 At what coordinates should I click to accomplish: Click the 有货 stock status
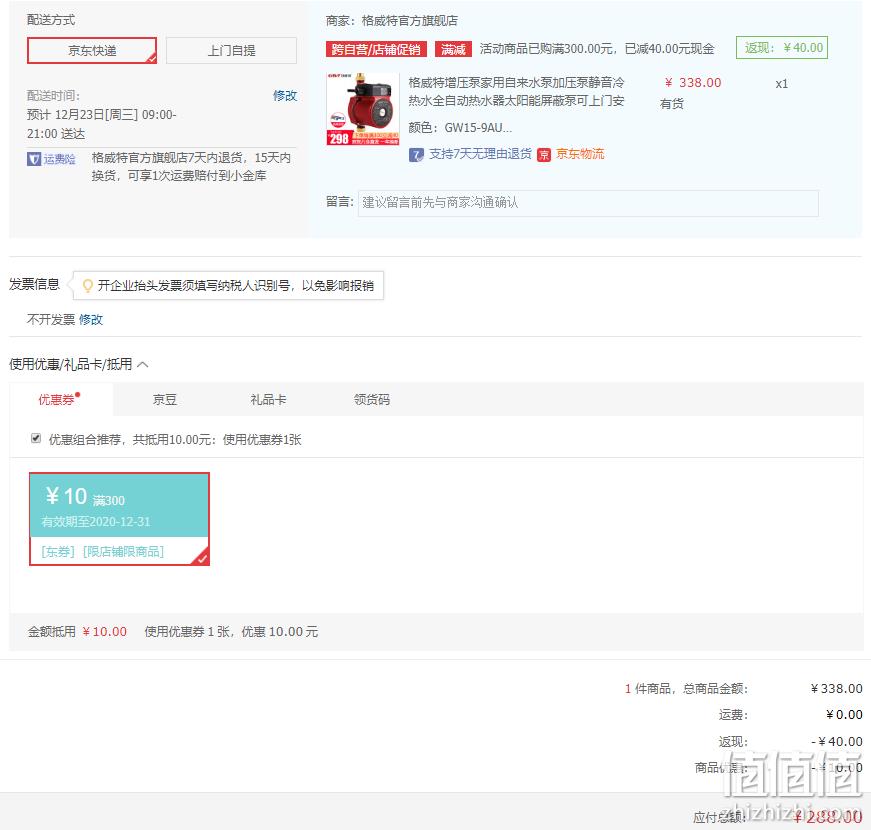point(672,104)
